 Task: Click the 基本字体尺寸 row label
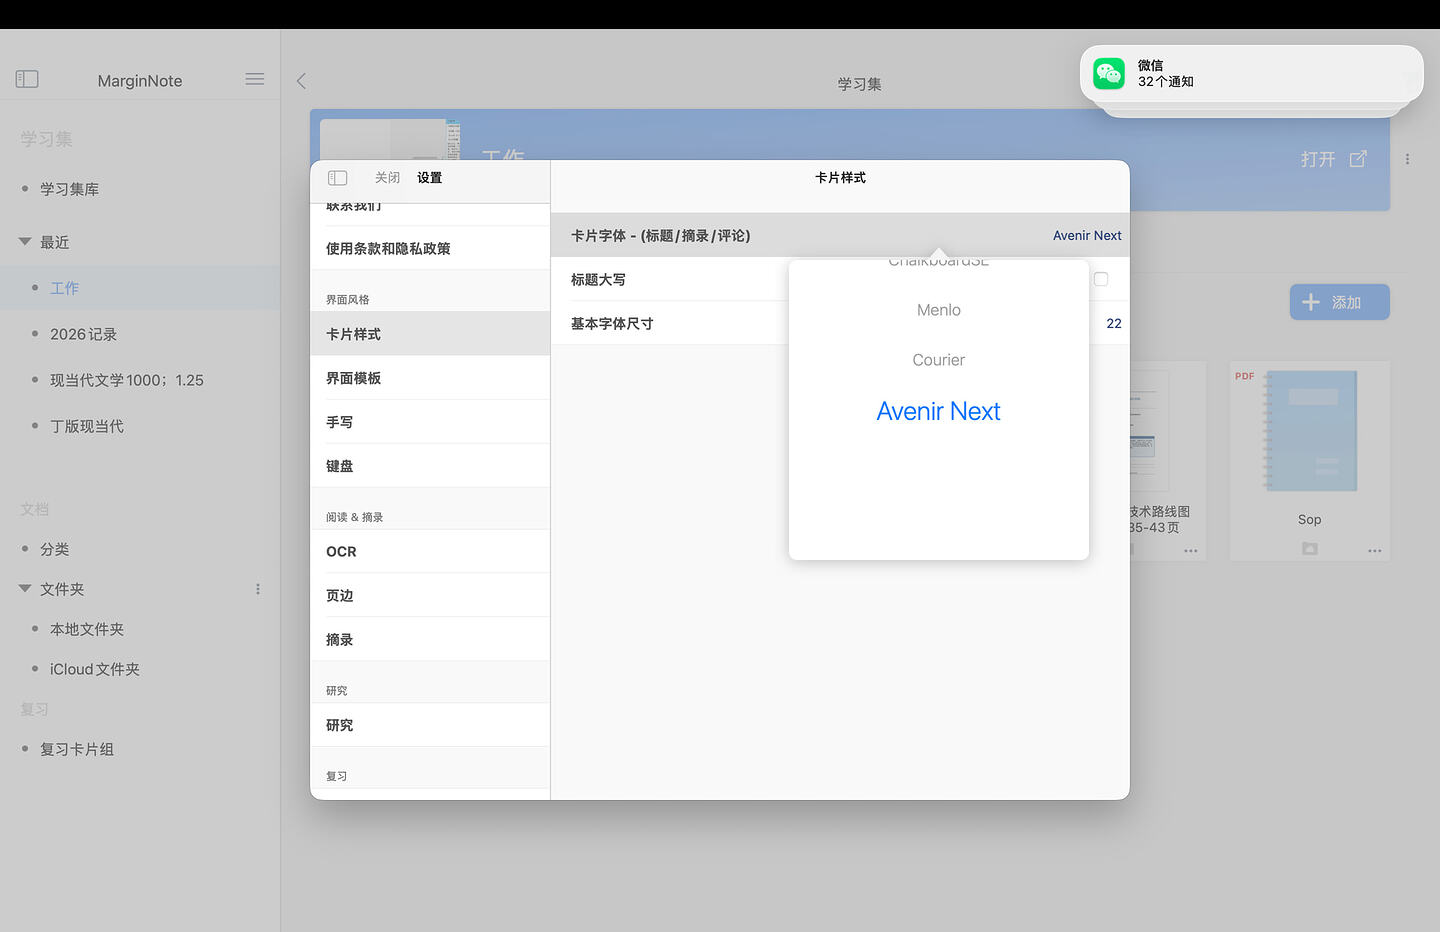(x=612, y=324)
